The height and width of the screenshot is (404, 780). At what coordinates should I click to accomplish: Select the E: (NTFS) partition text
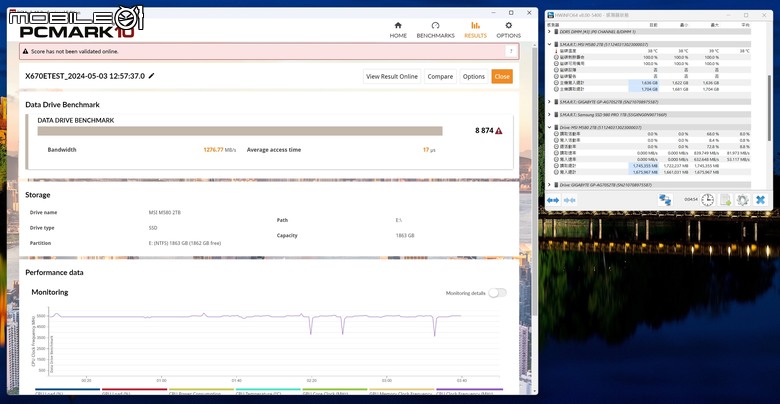[x=185, y=243]
